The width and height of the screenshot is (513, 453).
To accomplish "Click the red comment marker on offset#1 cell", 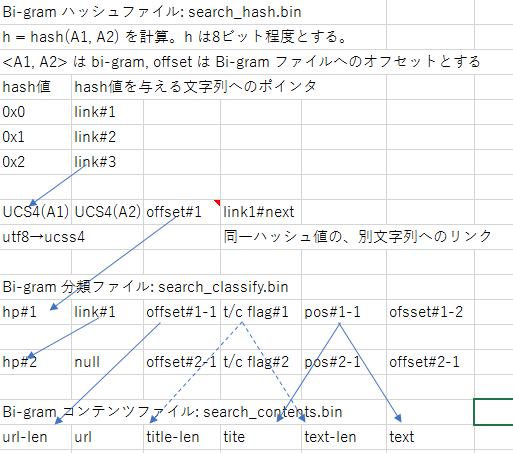I will (x=217, y=202).
